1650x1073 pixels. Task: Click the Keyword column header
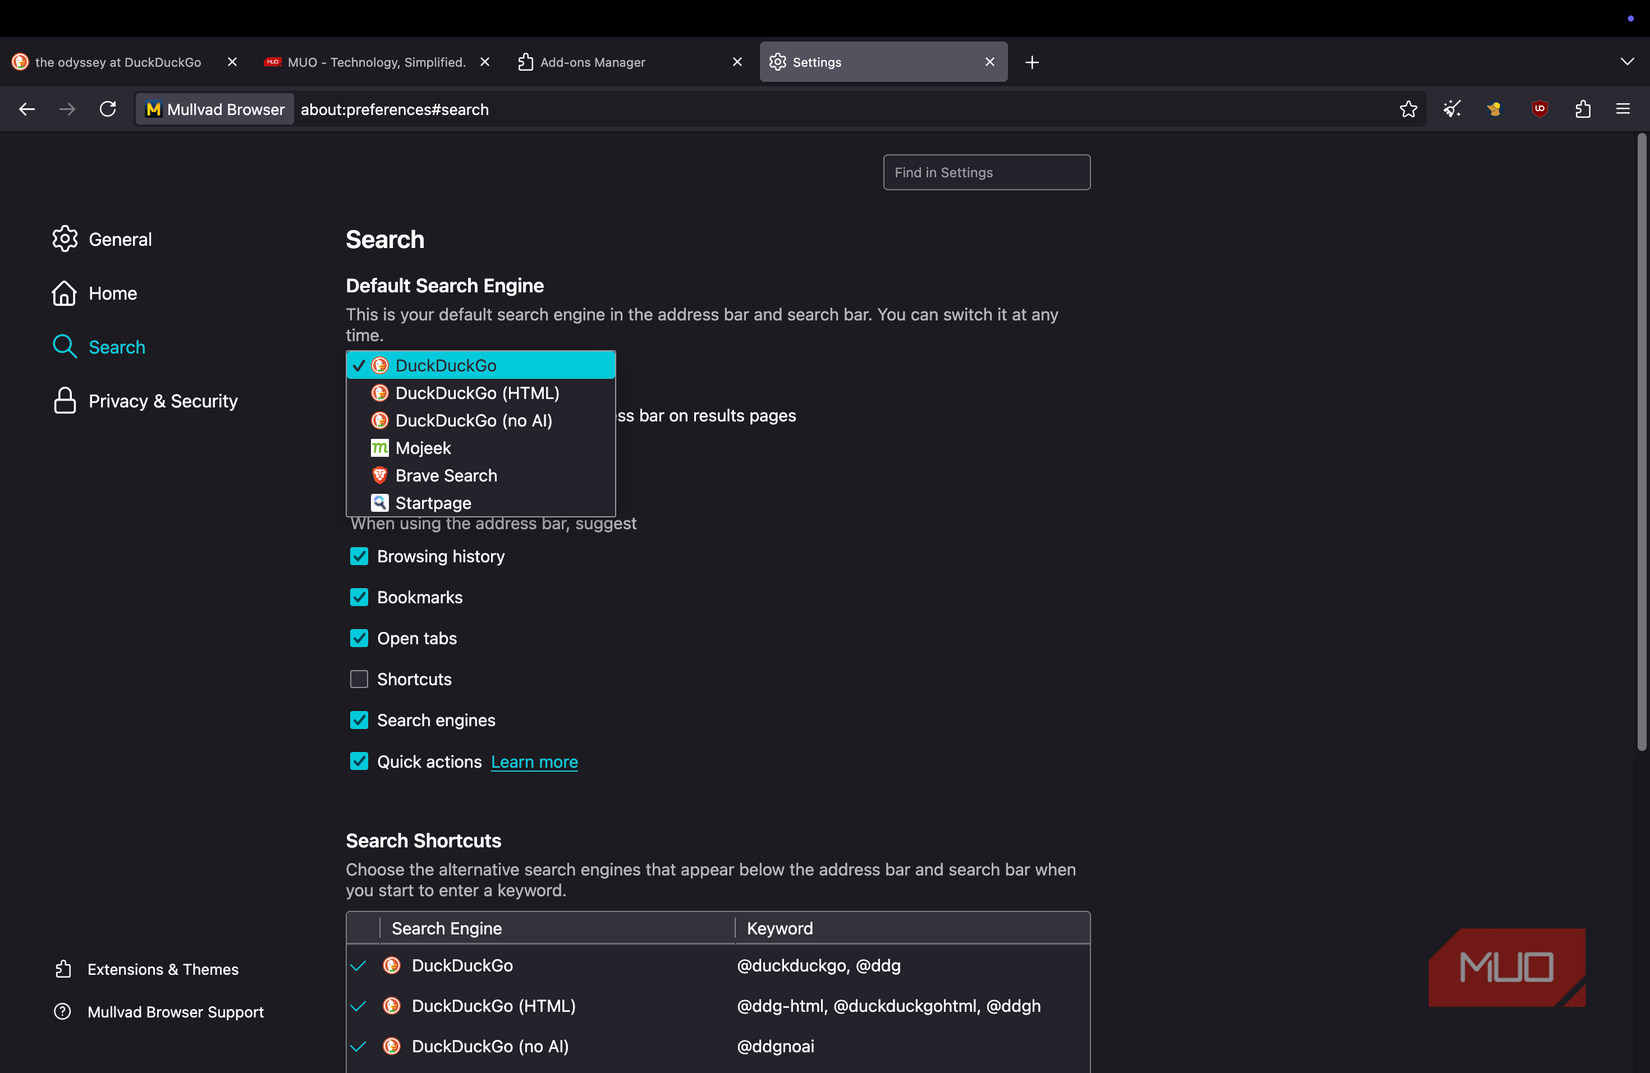coord(912,928)
